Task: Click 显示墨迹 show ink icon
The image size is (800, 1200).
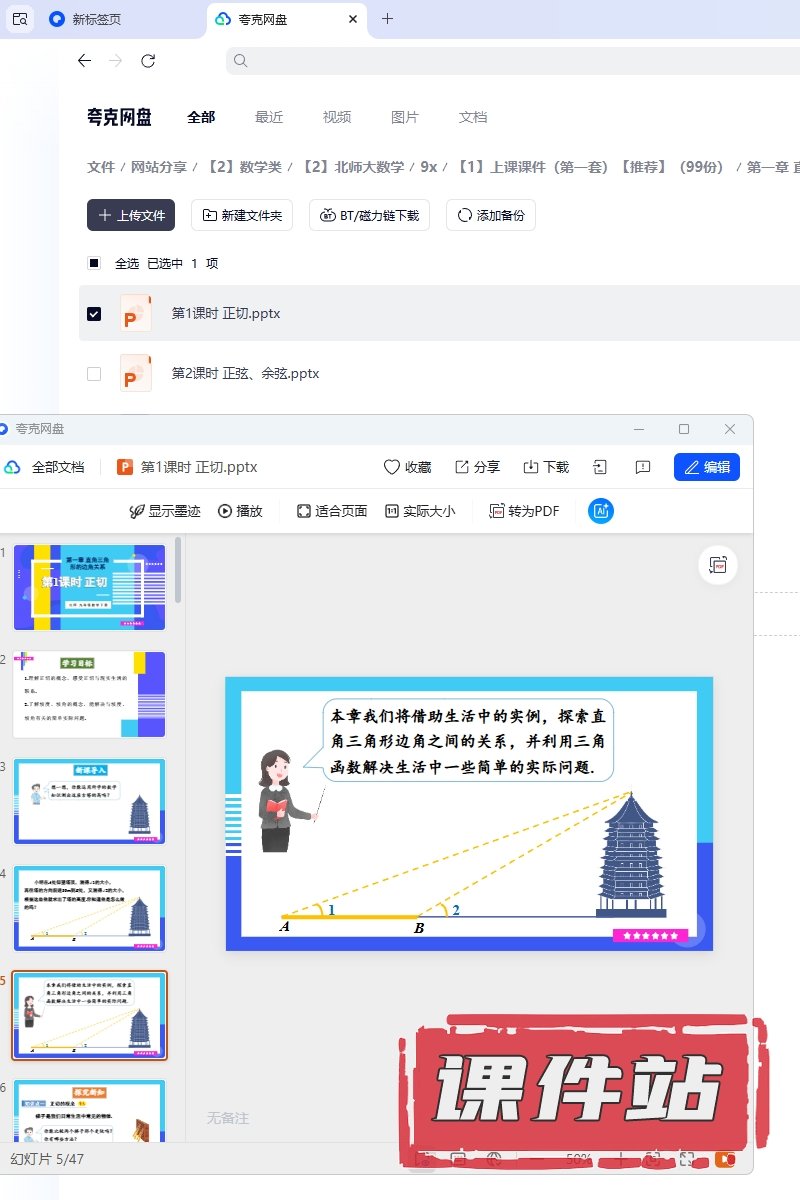Action: click(x=138, y=511)
